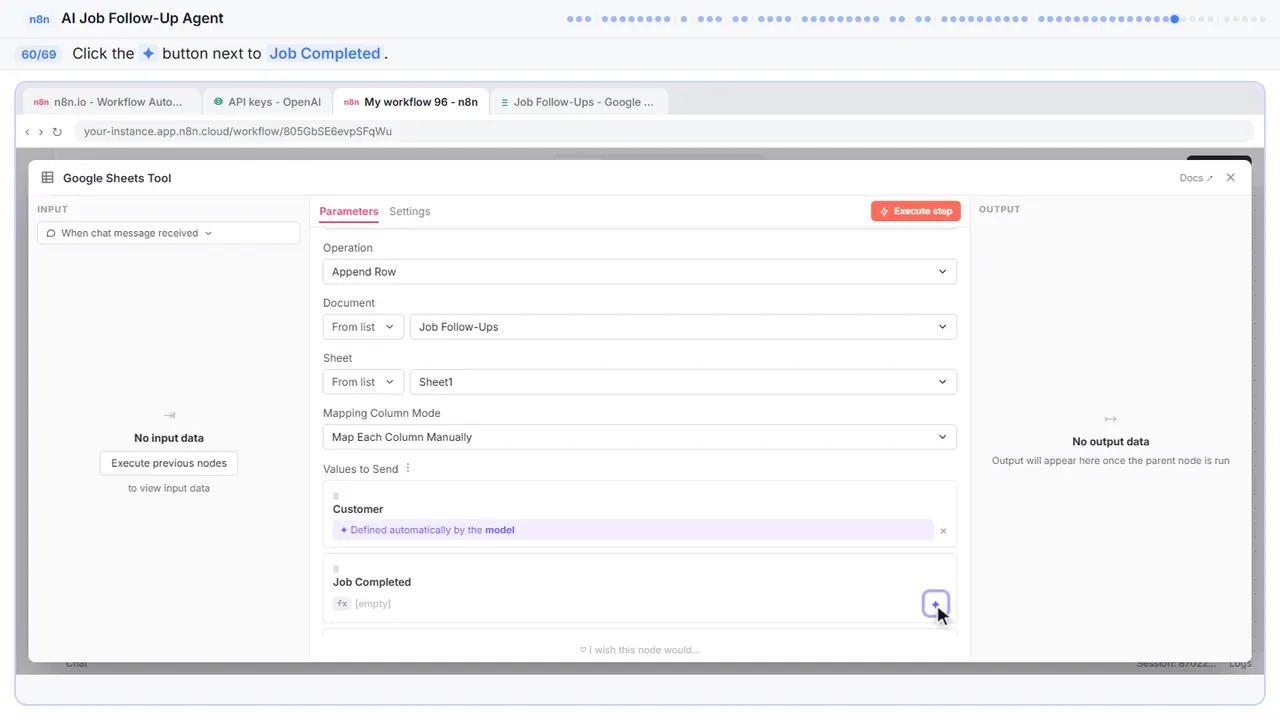The height and width of the screenshot is (720, 1280).
Task: Expand the Operation dropdown showing Append Row
Action: click(640, 272)
